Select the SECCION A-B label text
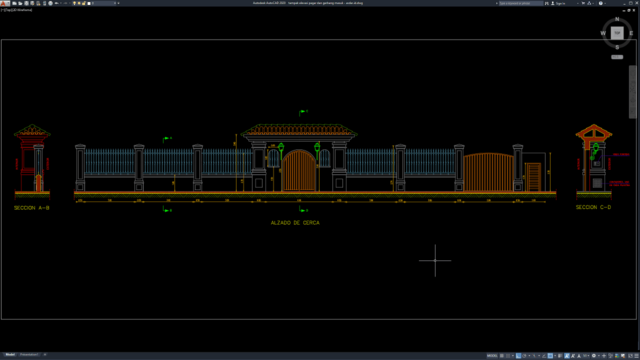The height and width of the screenshot is (360, 640). point(31,208)
